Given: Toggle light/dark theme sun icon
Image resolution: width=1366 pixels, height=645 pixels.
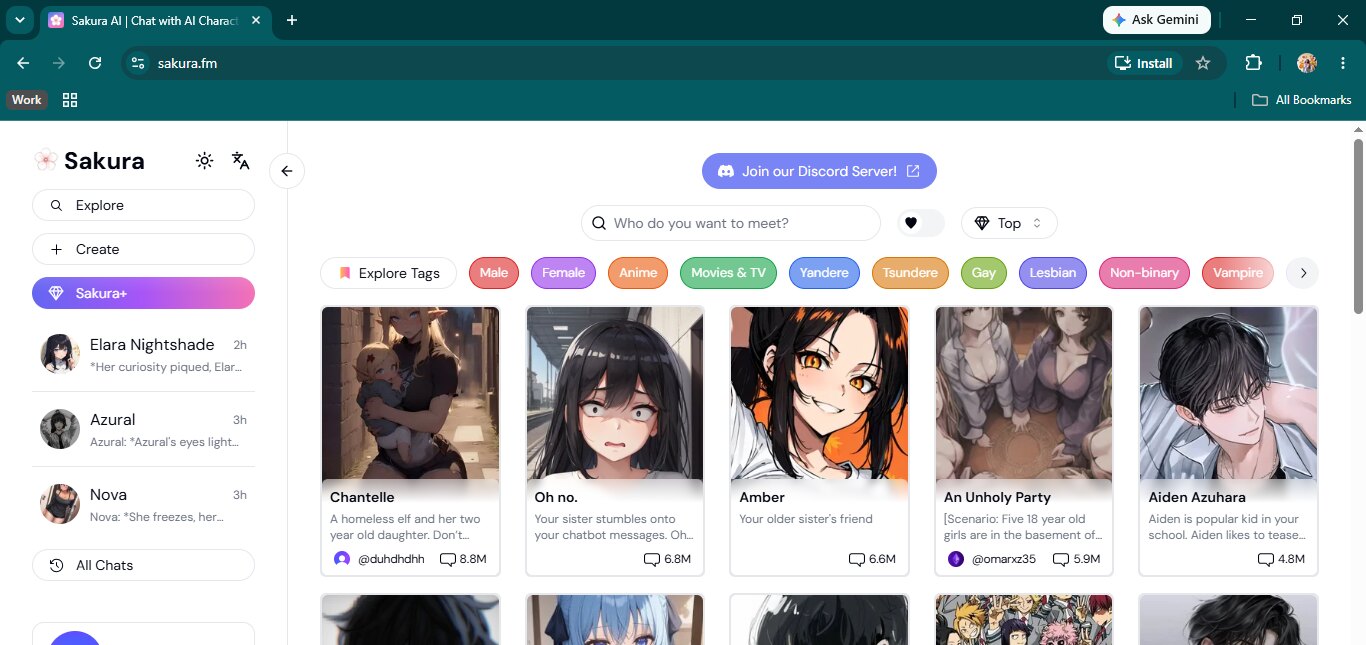Looking at the screenshot, I should point(205,160).
